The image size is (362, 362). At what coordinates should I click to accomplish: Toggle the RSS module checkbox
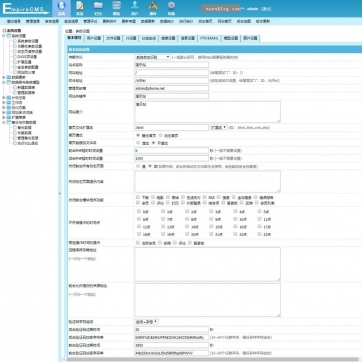coord(205,197)
